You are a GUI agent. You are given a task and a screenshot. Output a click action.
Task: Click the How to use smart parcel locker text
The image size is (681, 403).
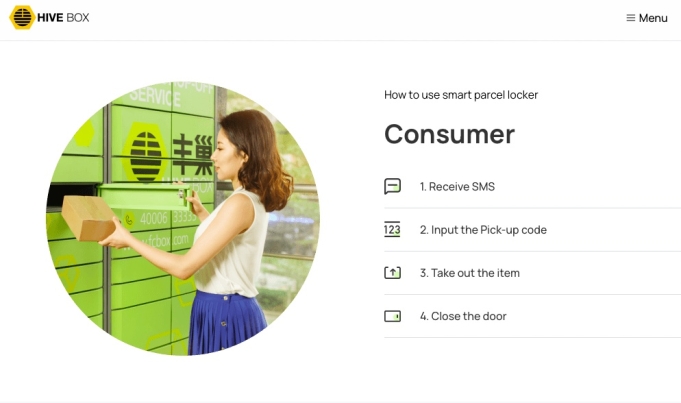coord(461,95)
